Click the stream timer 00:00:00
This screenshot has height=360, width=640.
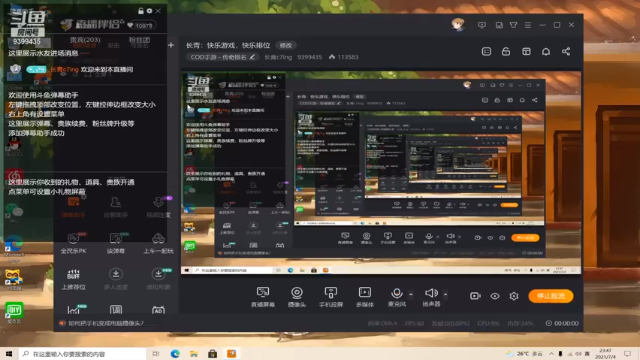point(562,323)
